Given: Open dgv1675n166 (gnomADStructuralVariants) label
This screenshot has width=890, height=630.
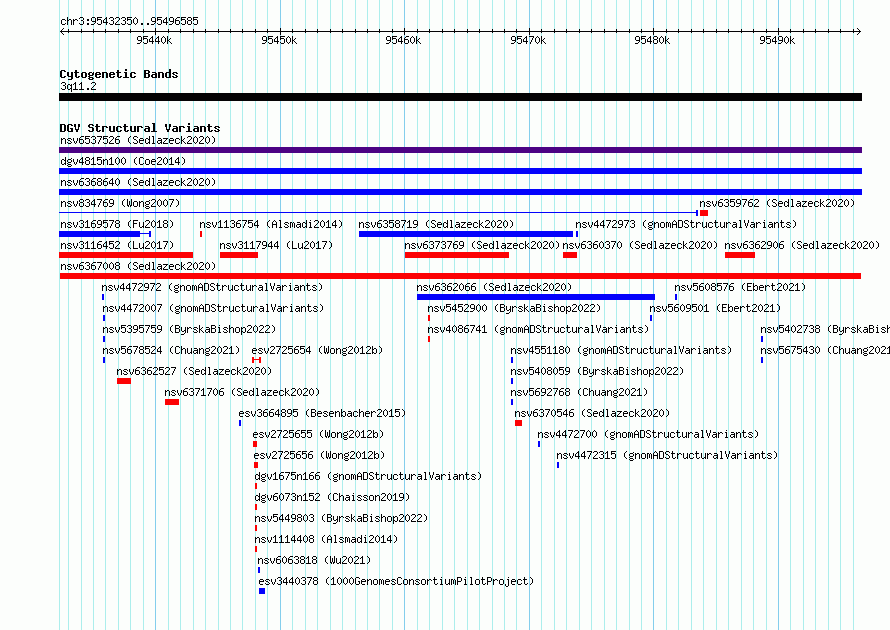Looking at the screenshot, I should pos(368,476).
